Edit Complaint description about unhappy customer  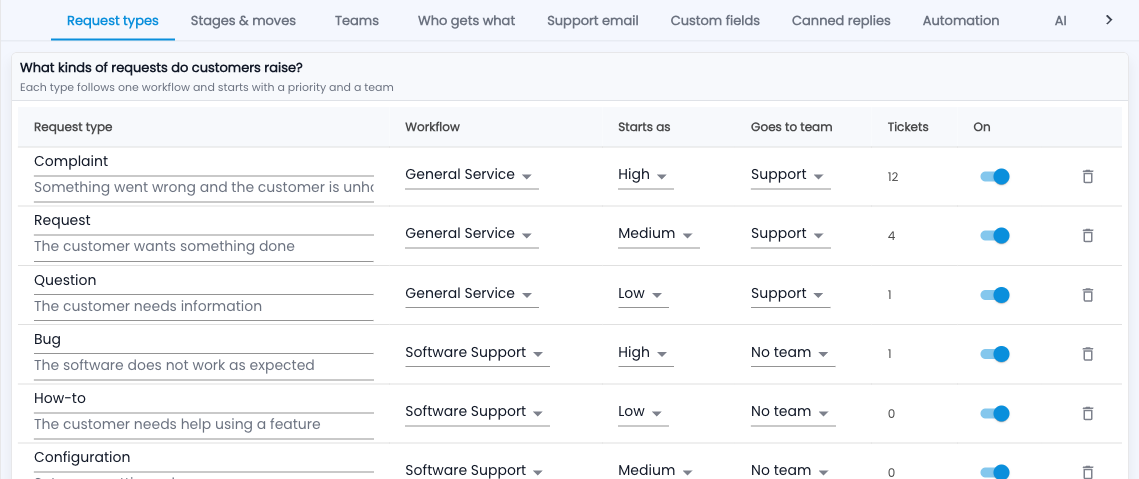point(203,188)
